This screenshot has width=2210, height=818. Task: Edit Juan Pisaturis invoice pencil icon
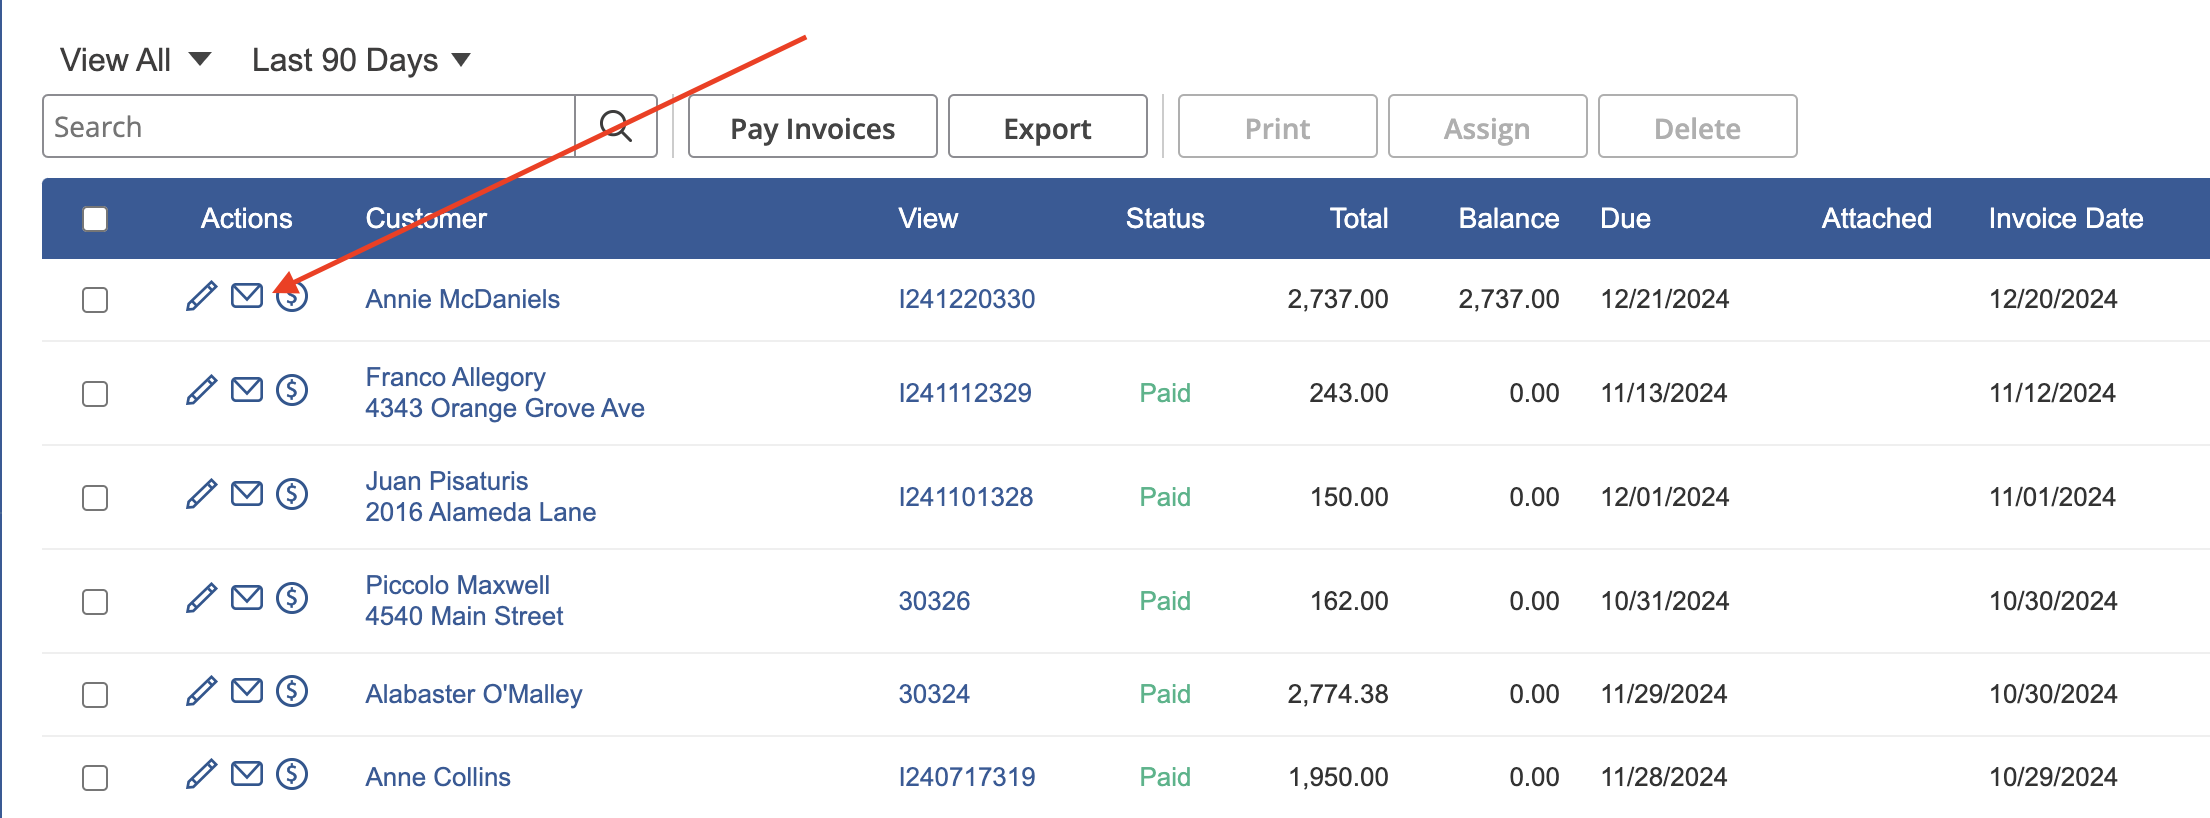(201, 494)
